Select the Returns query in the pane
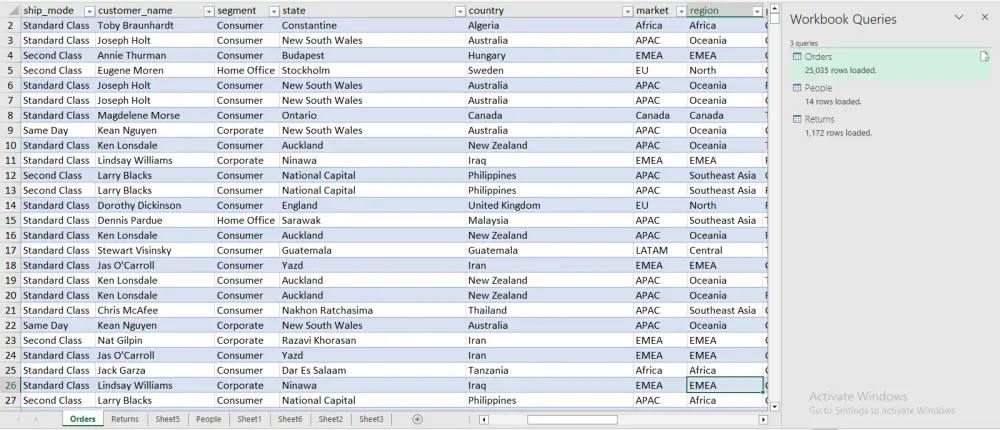 (820, 119)
